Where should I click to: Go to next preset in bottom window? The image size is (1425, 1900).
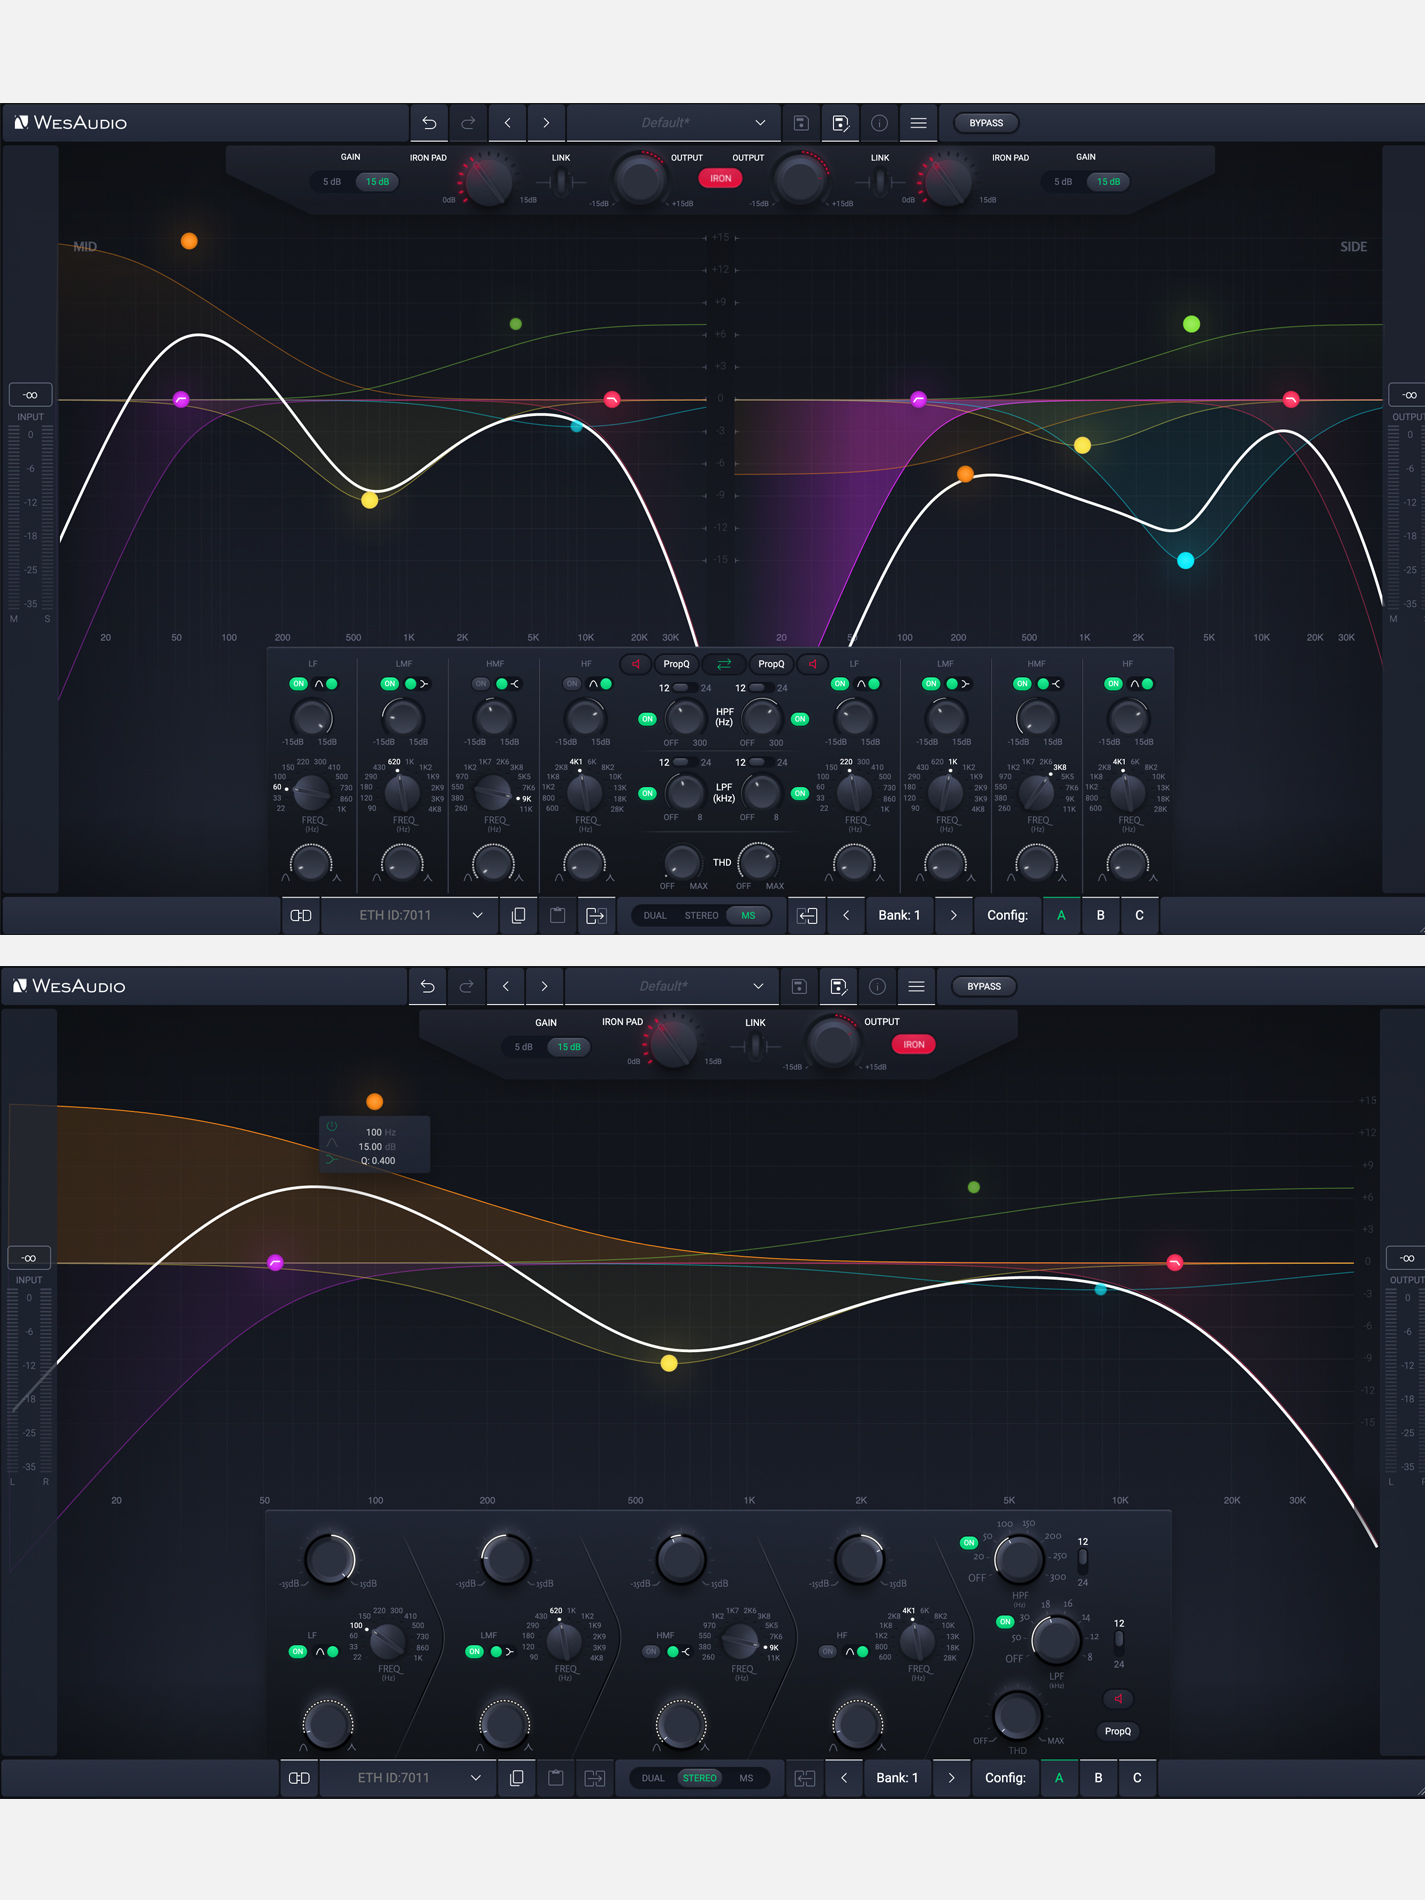(x=544, y=986)
